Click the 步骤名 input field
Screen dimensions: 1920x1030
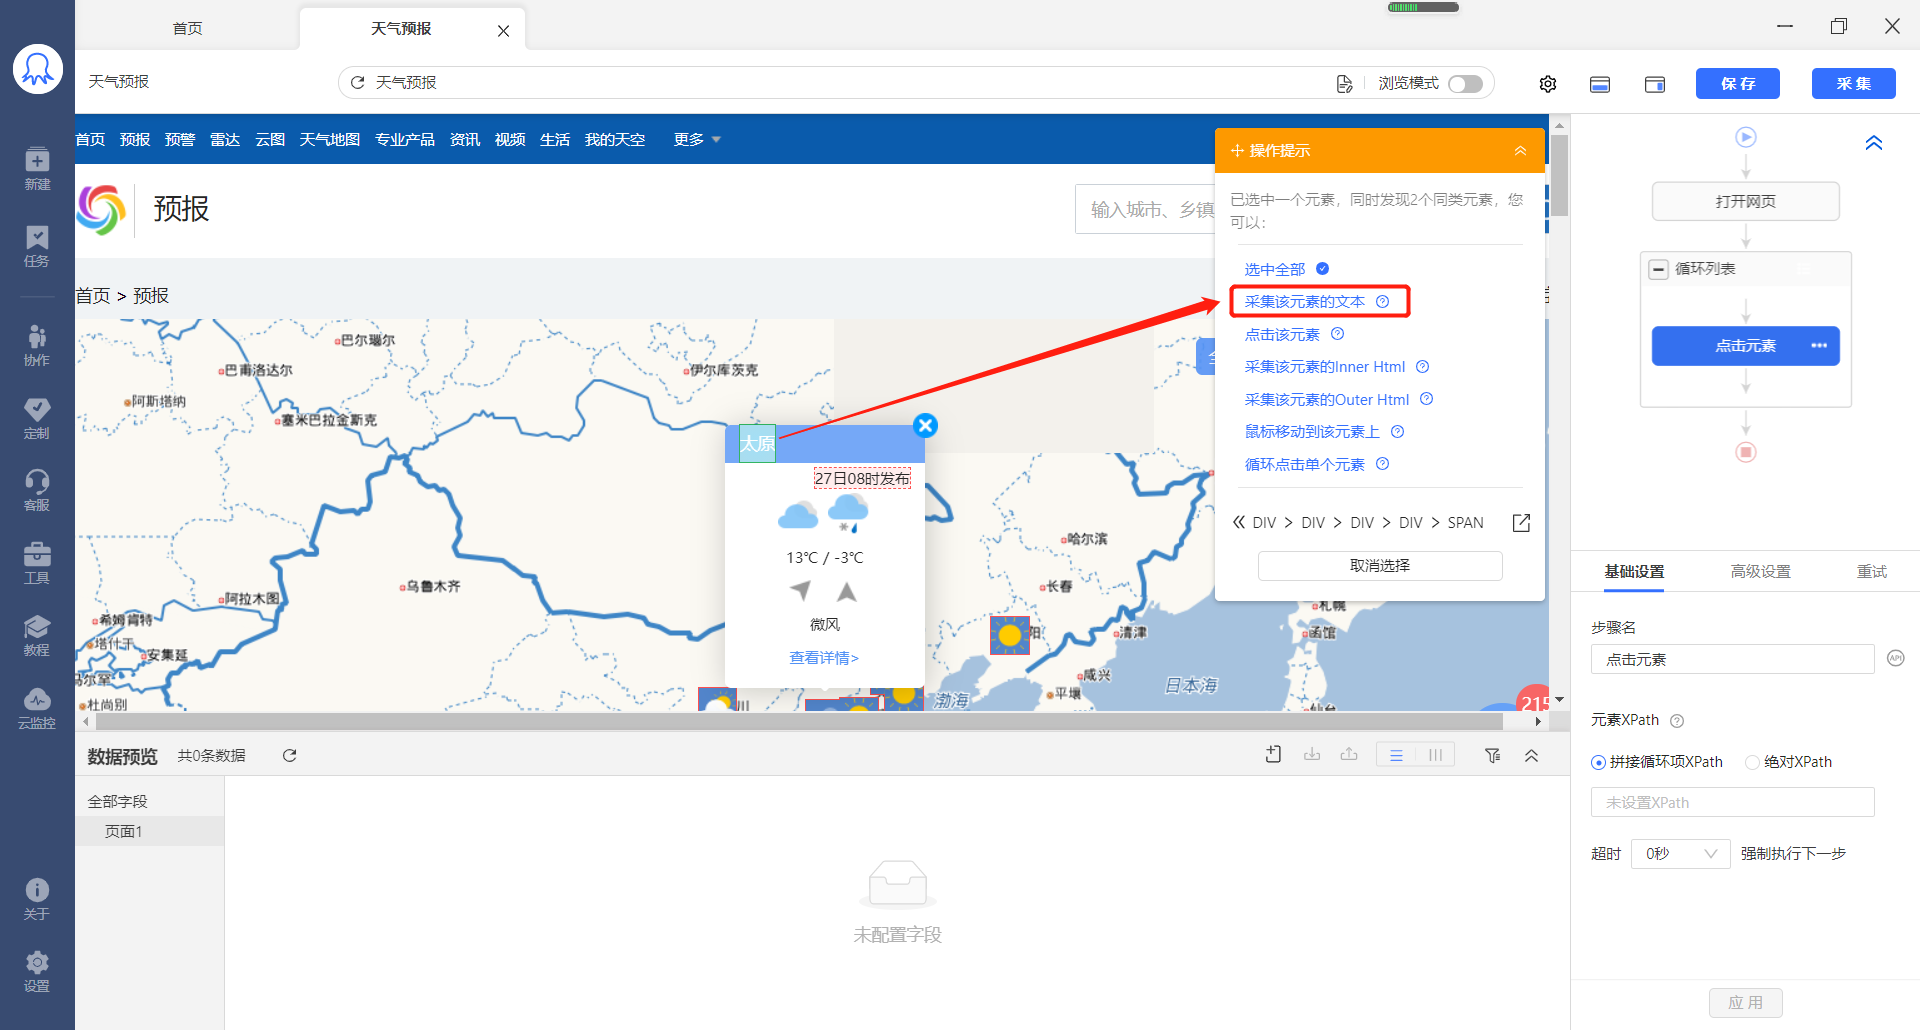(1732, 659)
